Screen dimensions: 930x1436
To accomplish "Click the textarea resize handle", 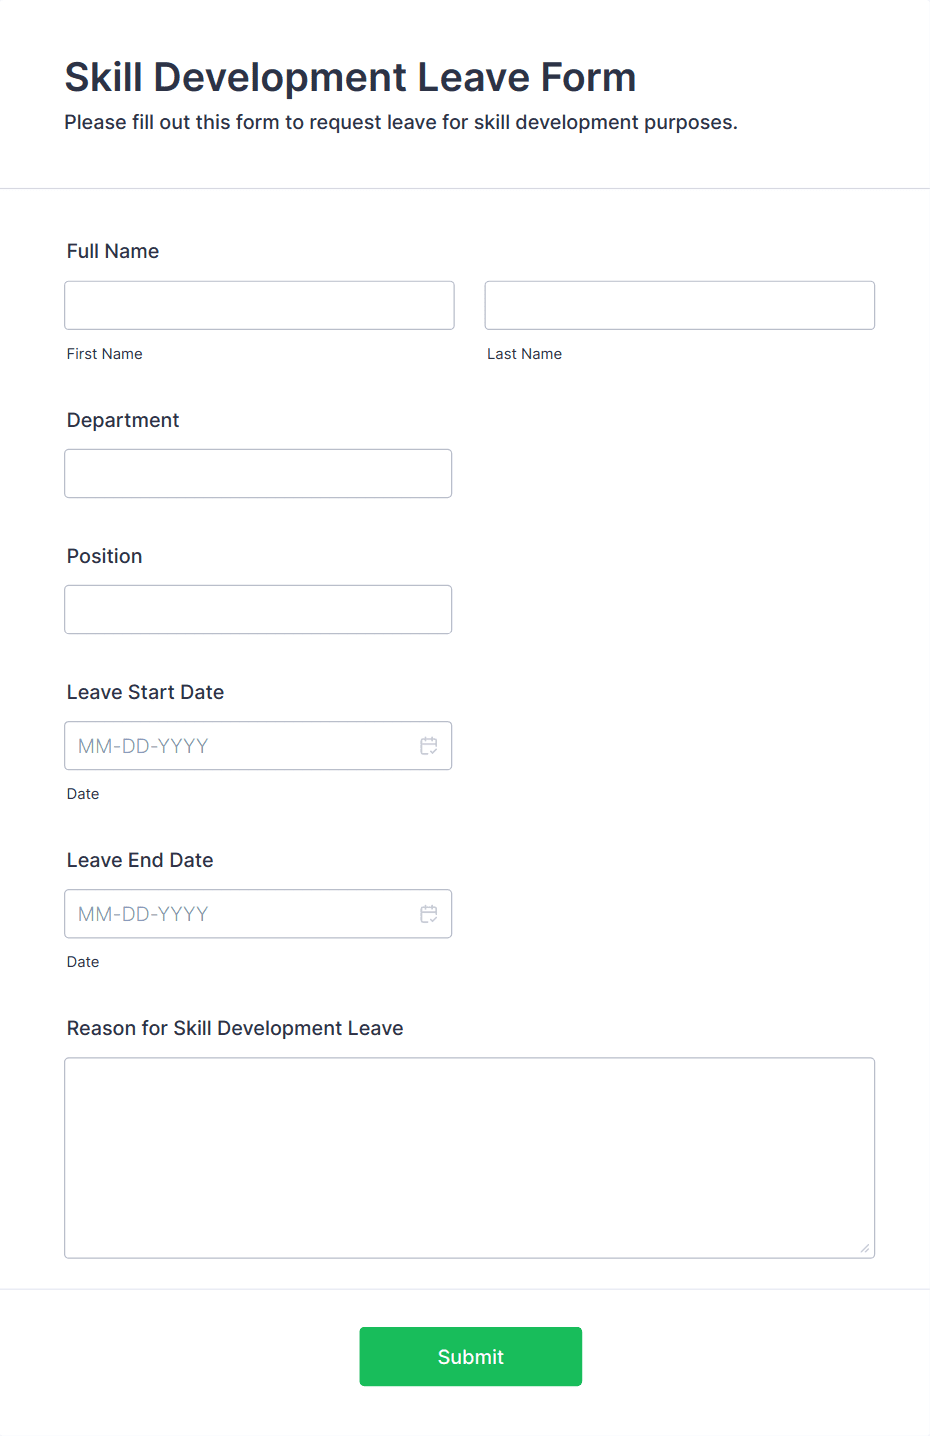I will (x=863, y=1248).
